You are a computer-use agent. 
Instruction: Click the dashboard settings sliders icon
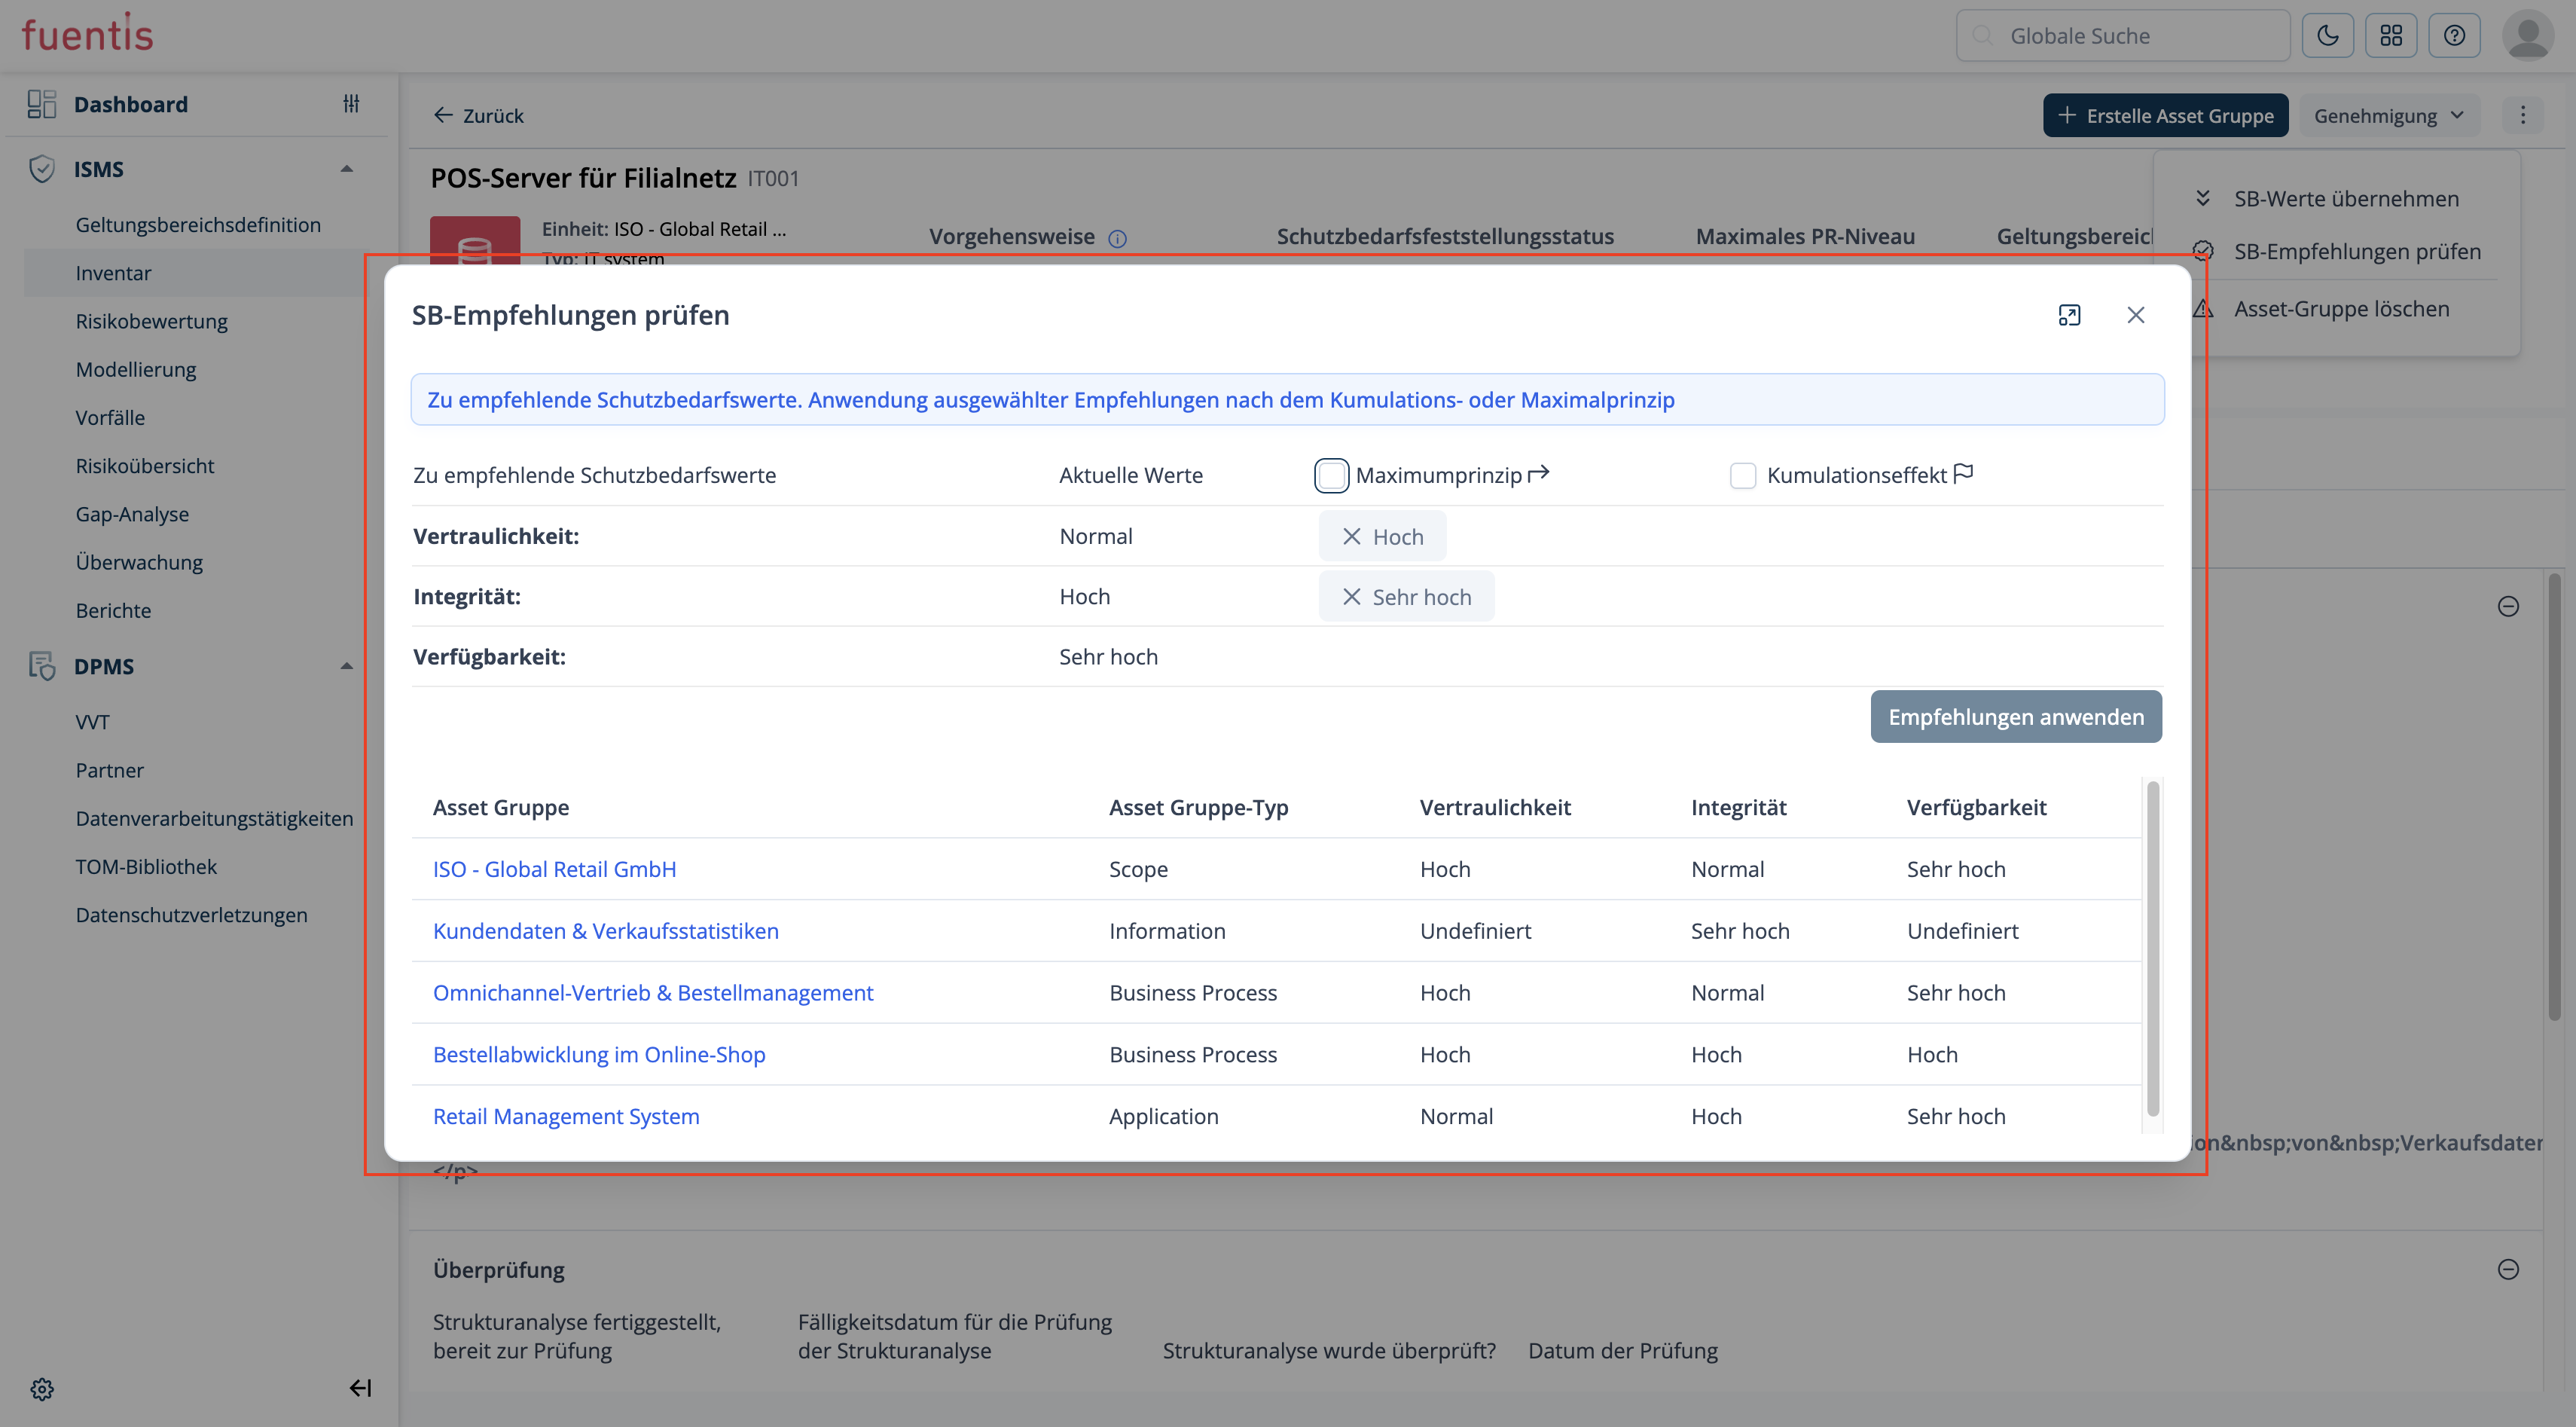[x=351, y=103]
